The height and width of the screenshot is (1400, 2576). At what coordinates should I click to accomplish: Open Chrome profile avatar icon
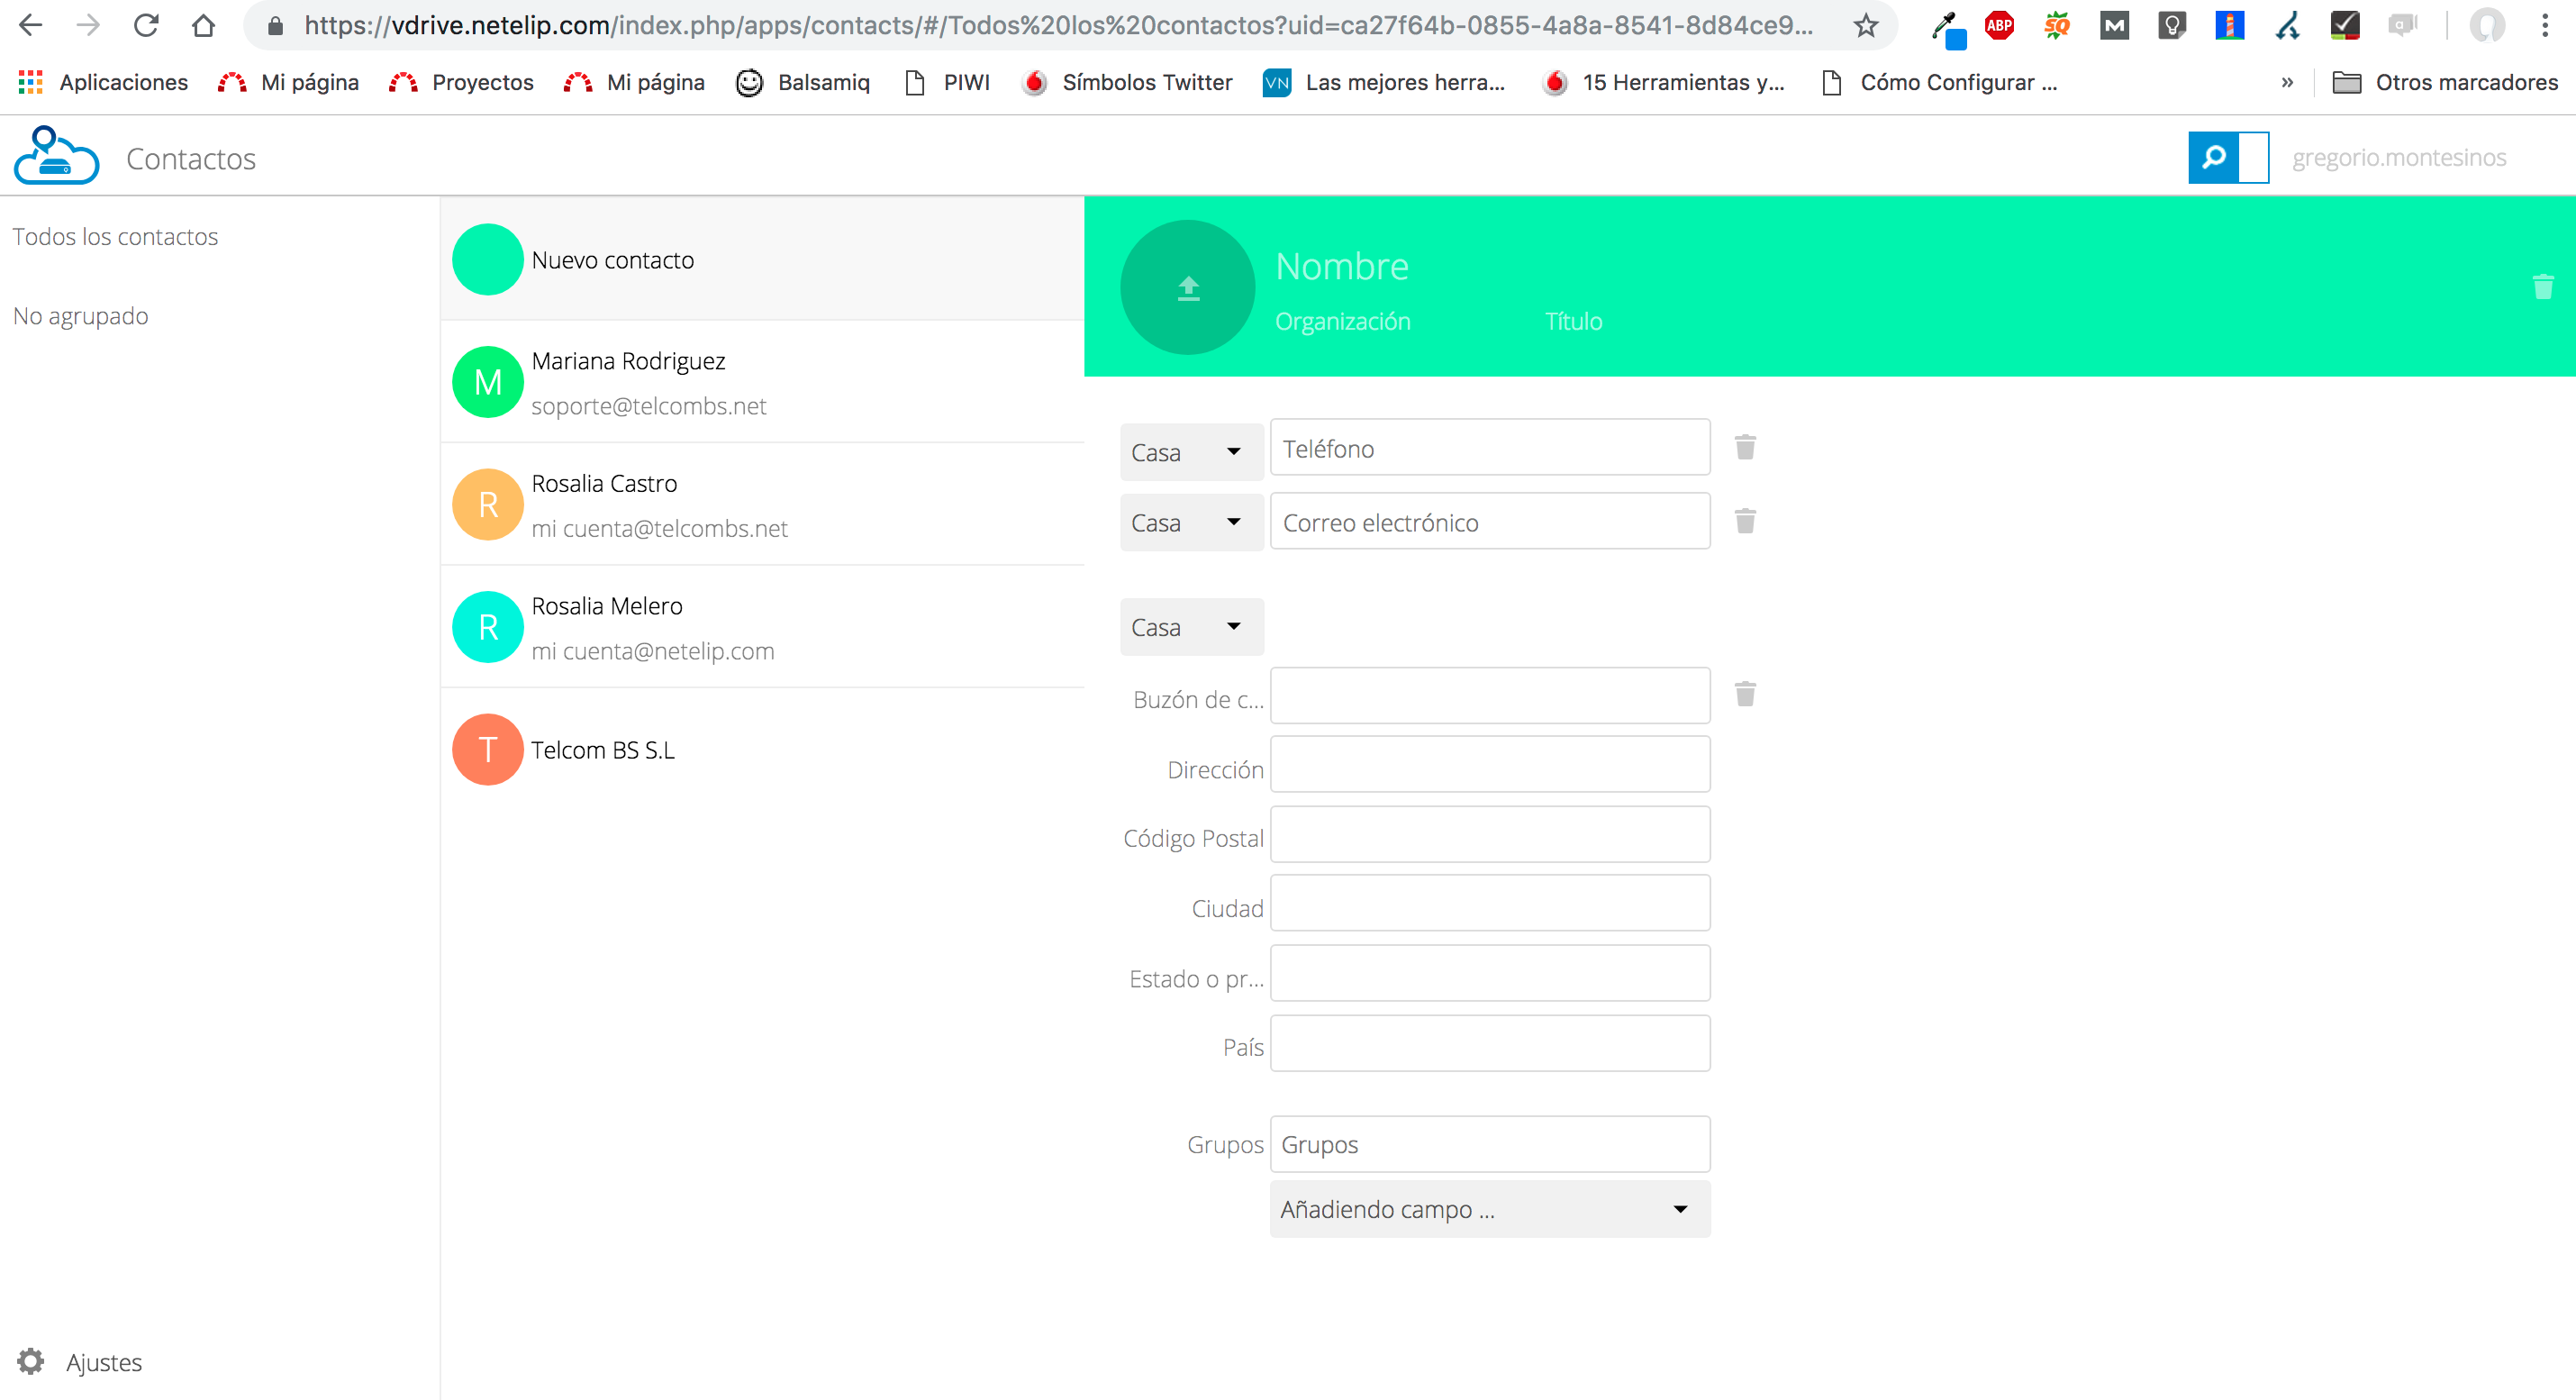2487,25
